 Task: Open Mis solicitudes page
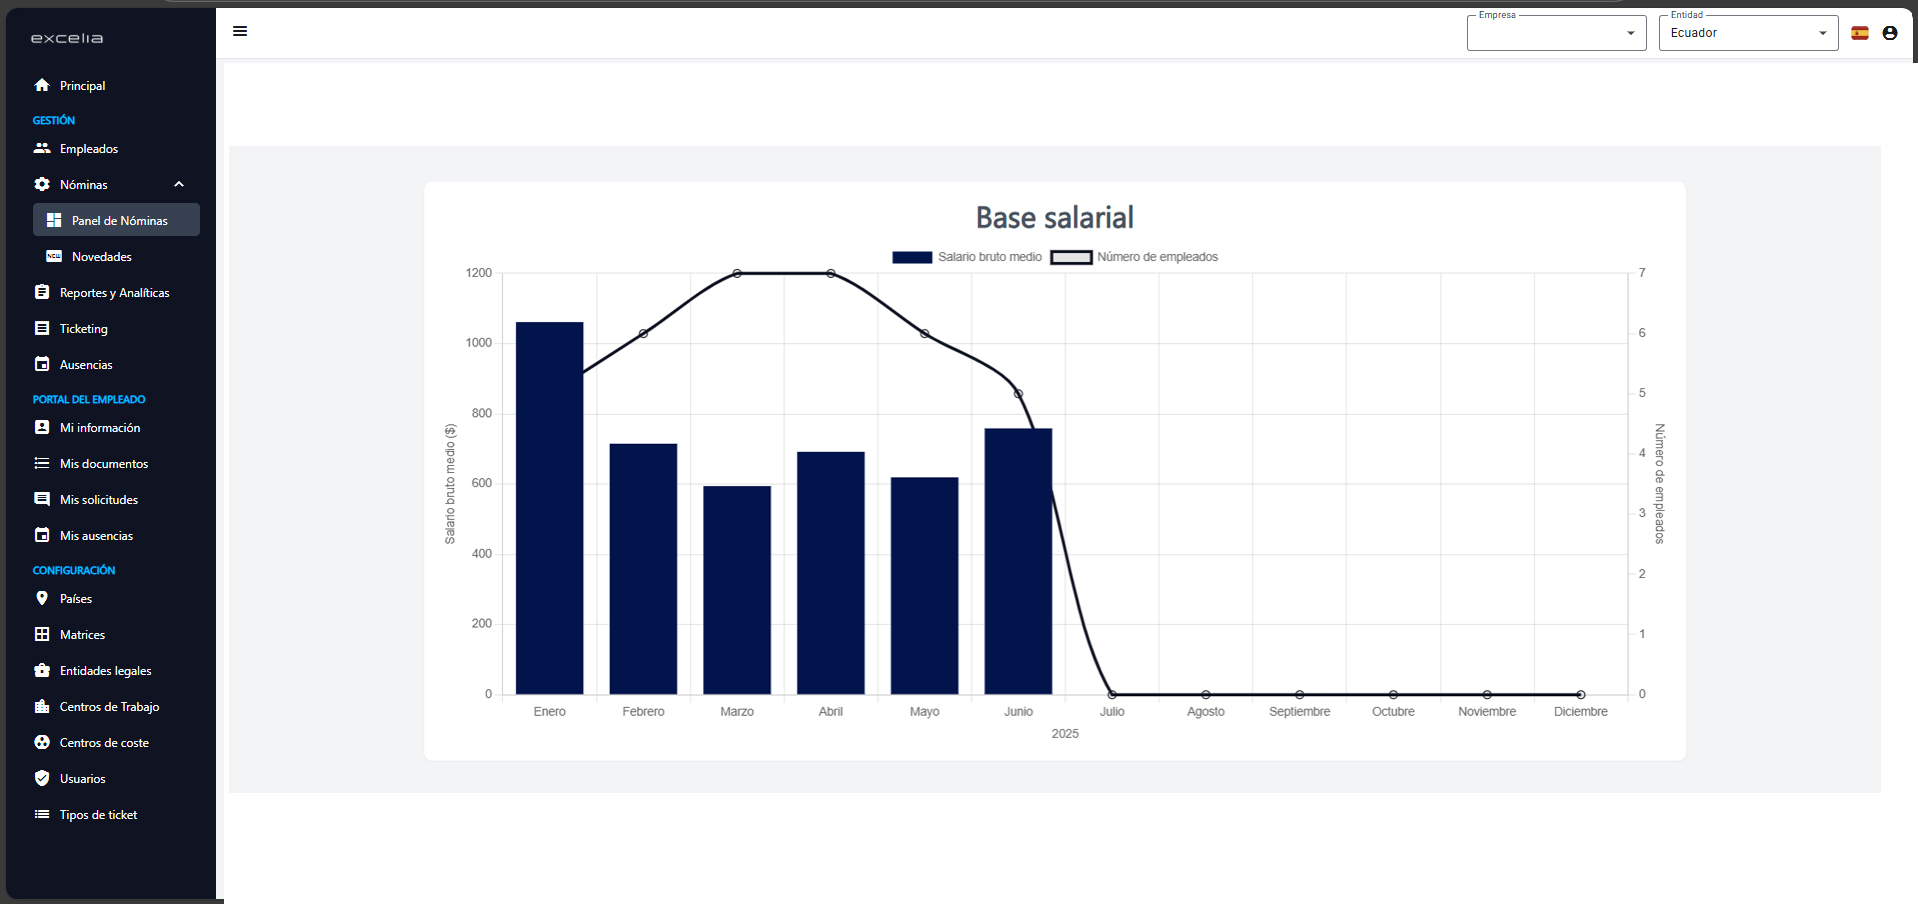(99, 499)
